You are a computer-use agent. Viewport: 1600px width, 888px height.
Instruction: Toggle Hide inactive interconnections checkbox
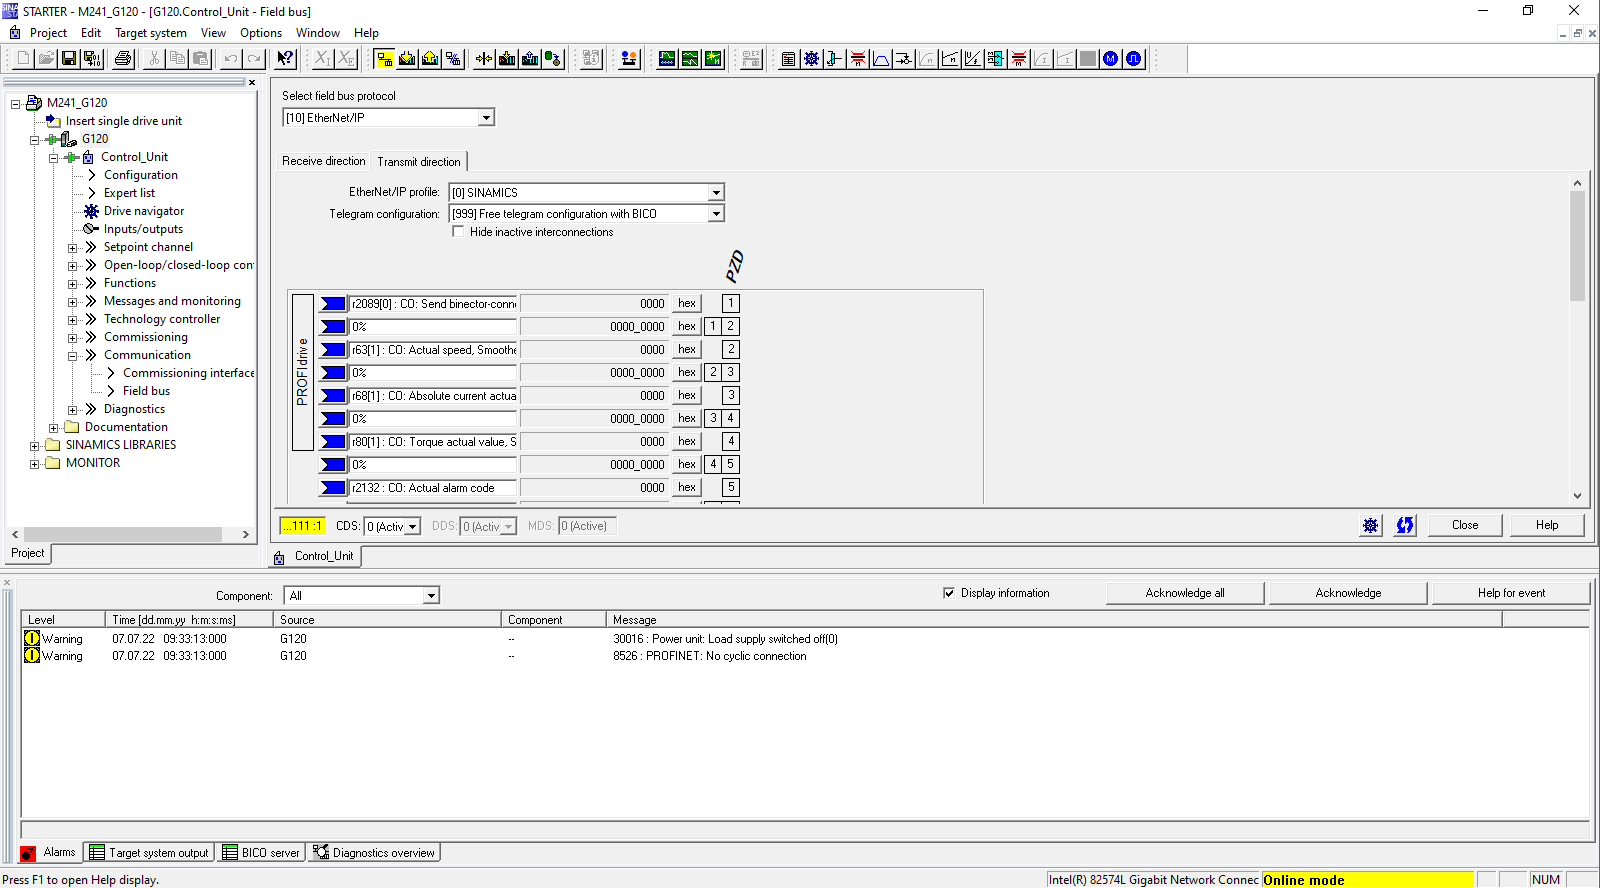coord(458,232)
